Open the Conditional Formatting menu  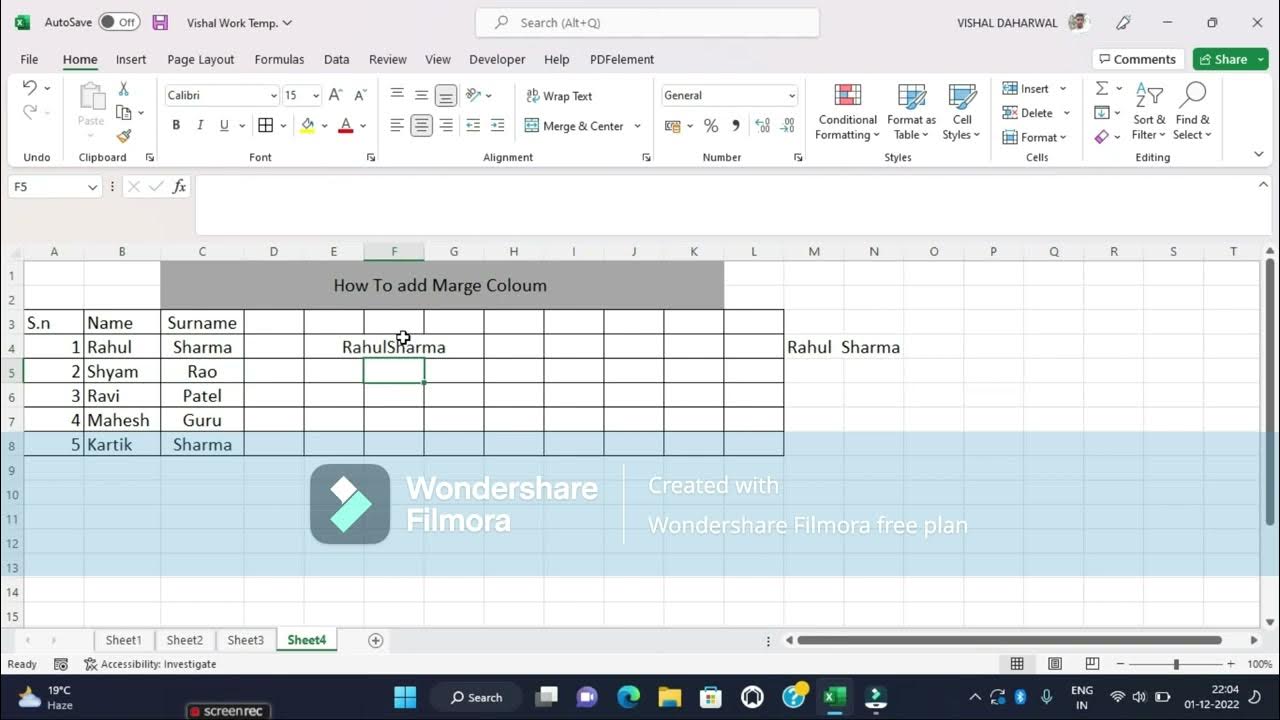pyautogui.click(x=847, y=112)
